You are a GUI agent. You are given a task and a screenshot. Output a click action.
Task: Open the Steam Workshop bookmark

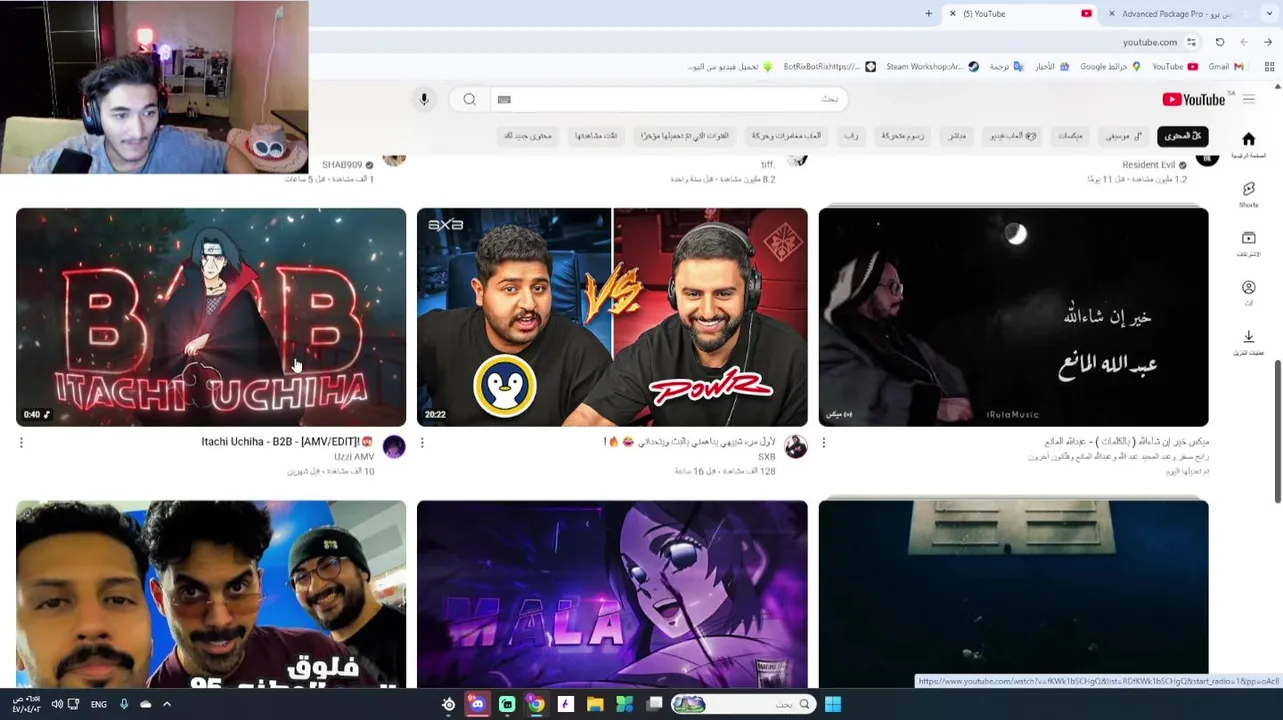[932, 67]
